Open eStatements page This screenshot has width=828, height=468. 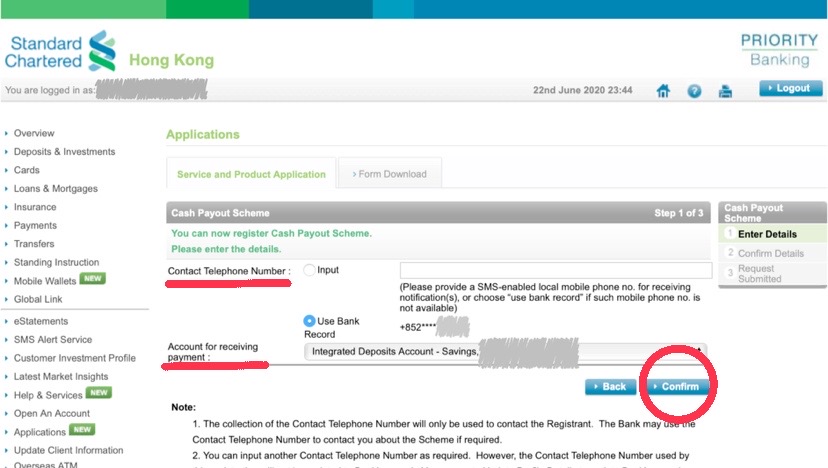(x=41, y=321)
